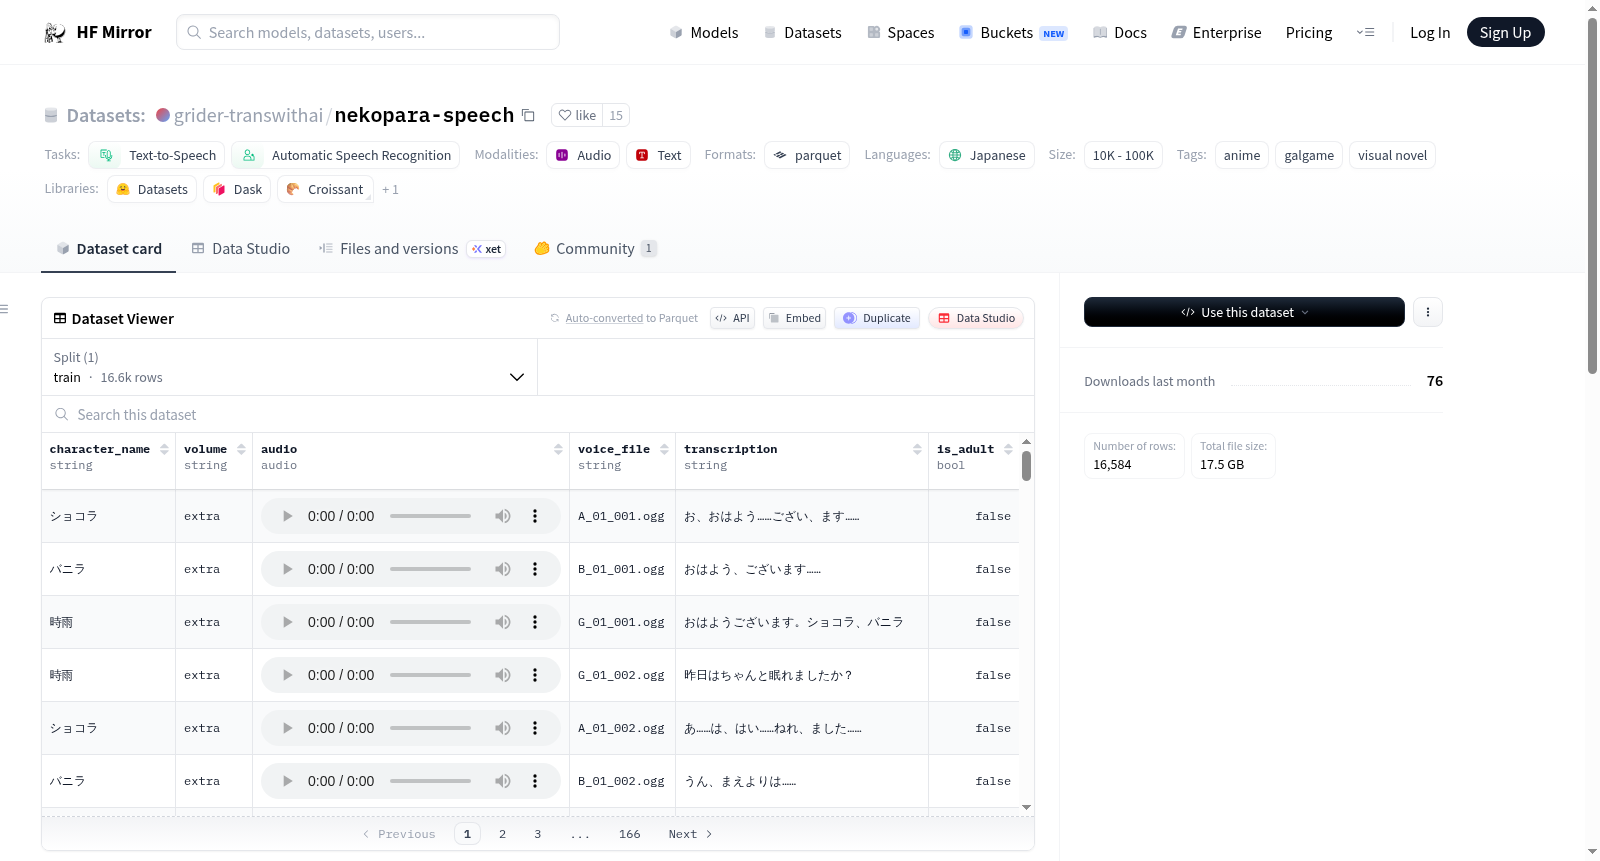Open the Data Studio tab

tap(241, 249)
